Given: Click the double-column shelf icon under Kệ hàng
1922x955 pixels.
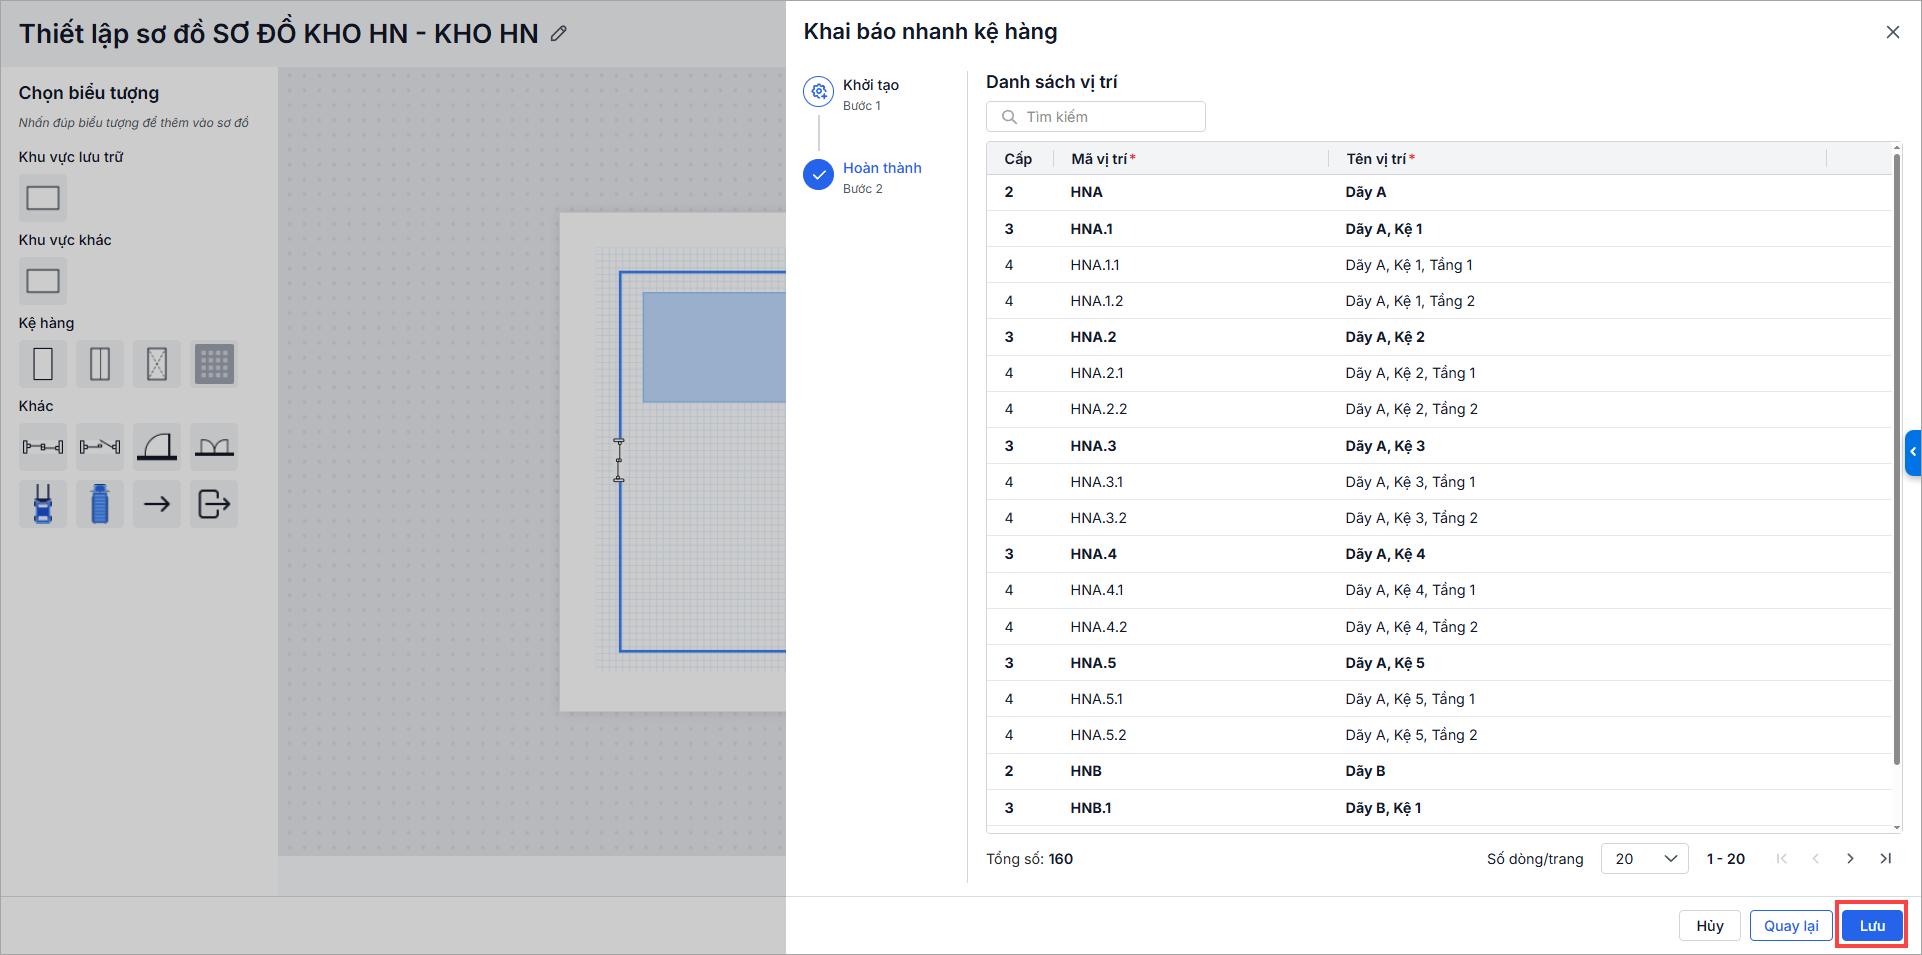Looking at the screenshot, I should coord(100,364).
